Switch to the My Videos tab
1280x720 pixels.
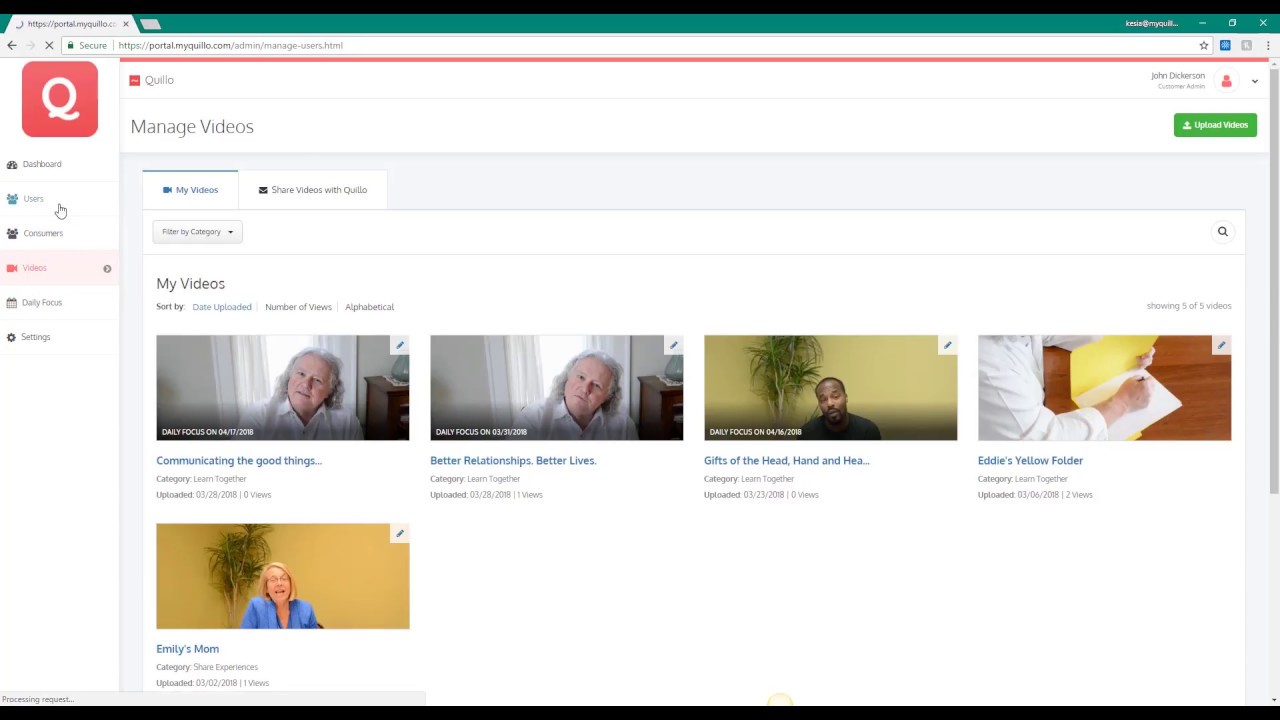[190, 190]
